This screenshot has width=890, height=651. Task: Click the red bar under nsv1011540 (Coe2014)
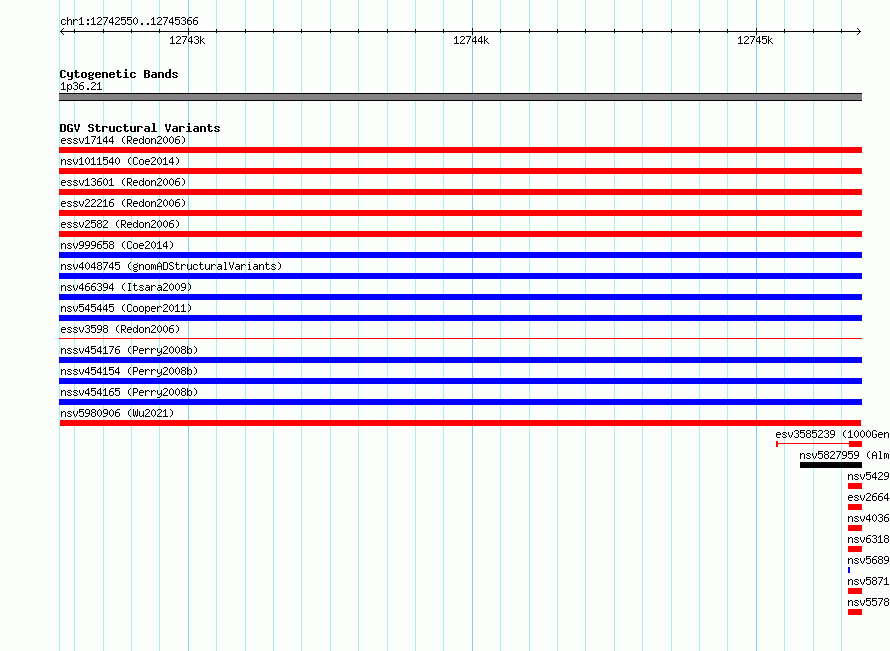(x=460, y=171)
